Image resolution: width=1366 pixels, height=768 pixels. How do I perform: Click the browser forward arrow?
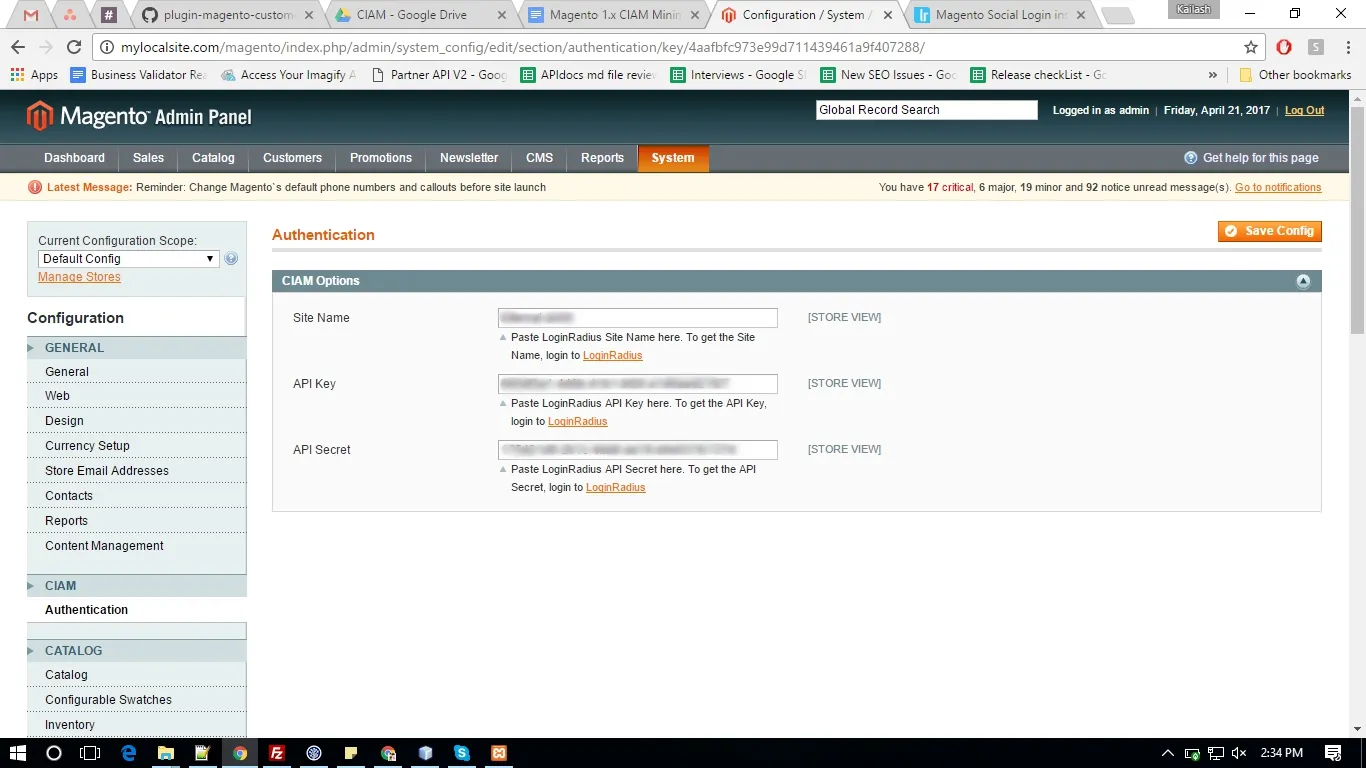pyautogui.click(x=46, y=47)
